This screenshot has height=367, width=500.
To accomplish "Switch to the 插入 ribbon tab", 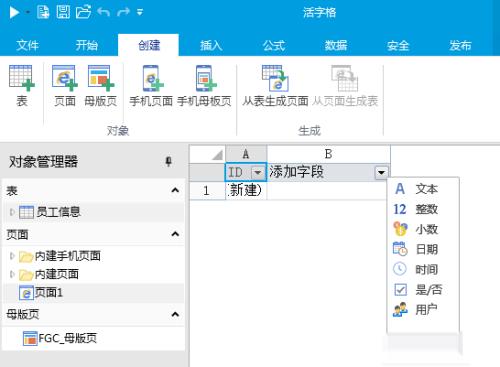I will [x=211, y=45].
